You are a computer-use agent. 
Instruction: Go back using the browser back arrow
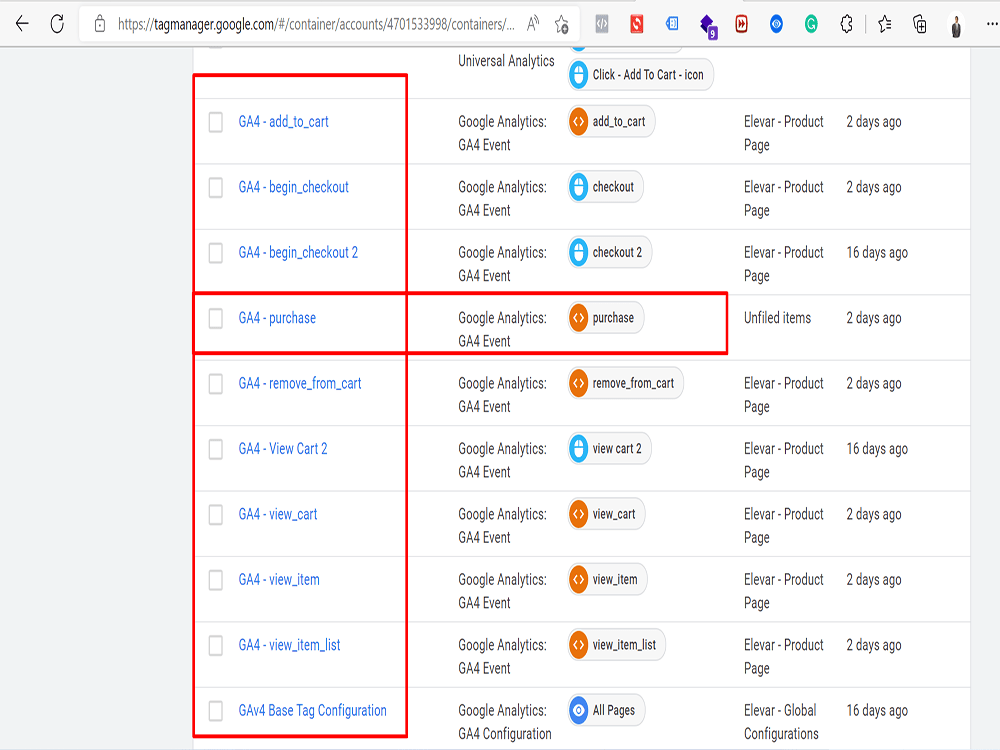click(22, 24)
